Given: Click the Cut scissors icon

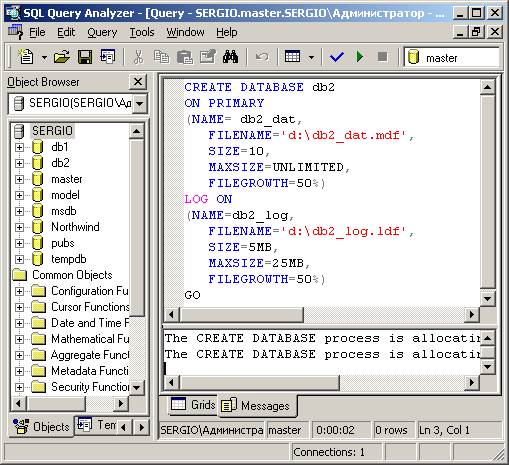Looking at the screenshot, I should coord(138,57).
